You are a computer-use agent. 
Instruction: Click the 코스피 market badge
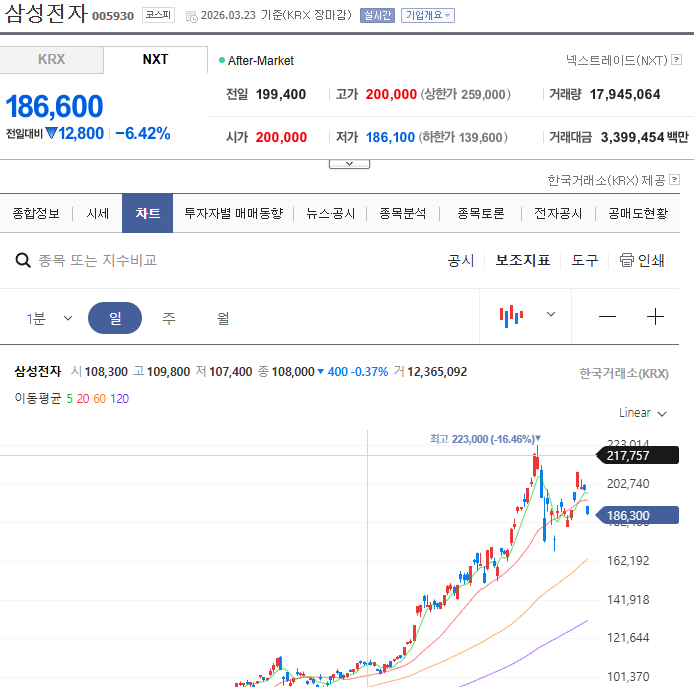[158, 15]
